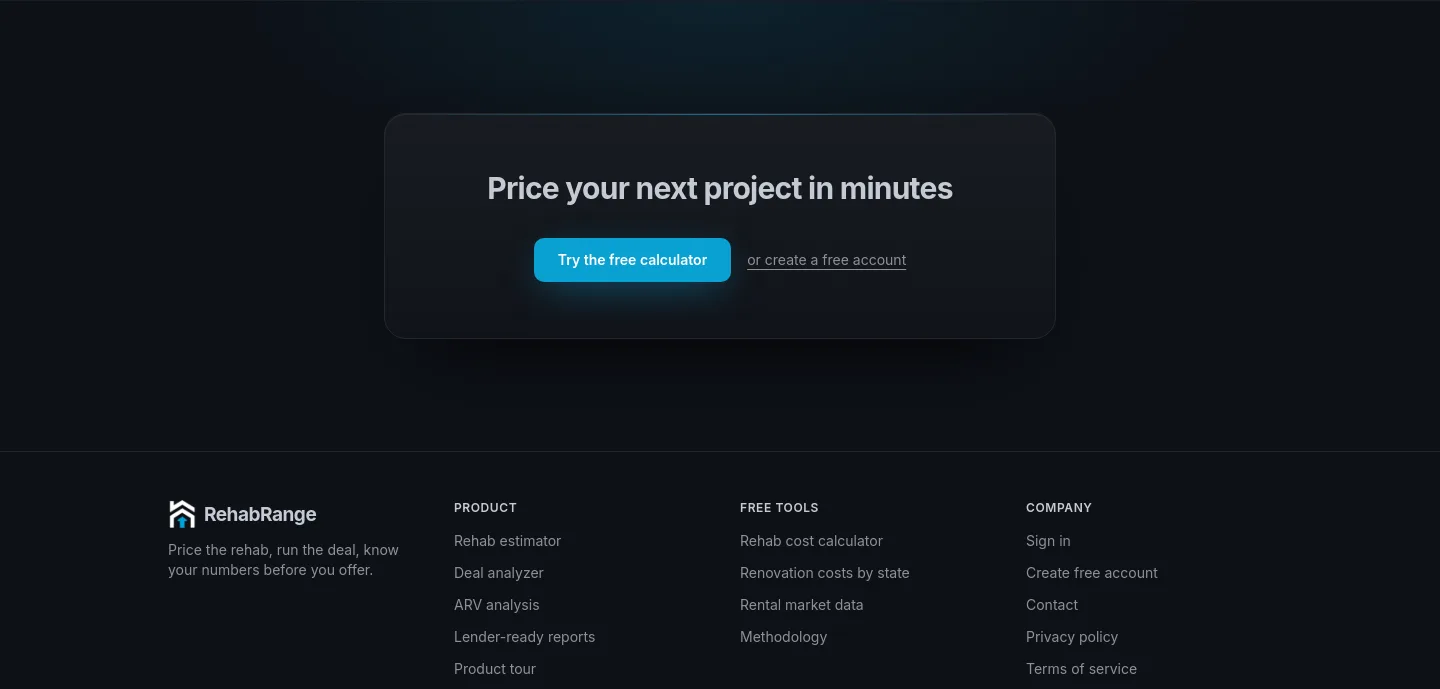Viewport: 1440px width, 689px height.
Task: Open the Rehab estimator footer link
Action: tap(507, 541)
